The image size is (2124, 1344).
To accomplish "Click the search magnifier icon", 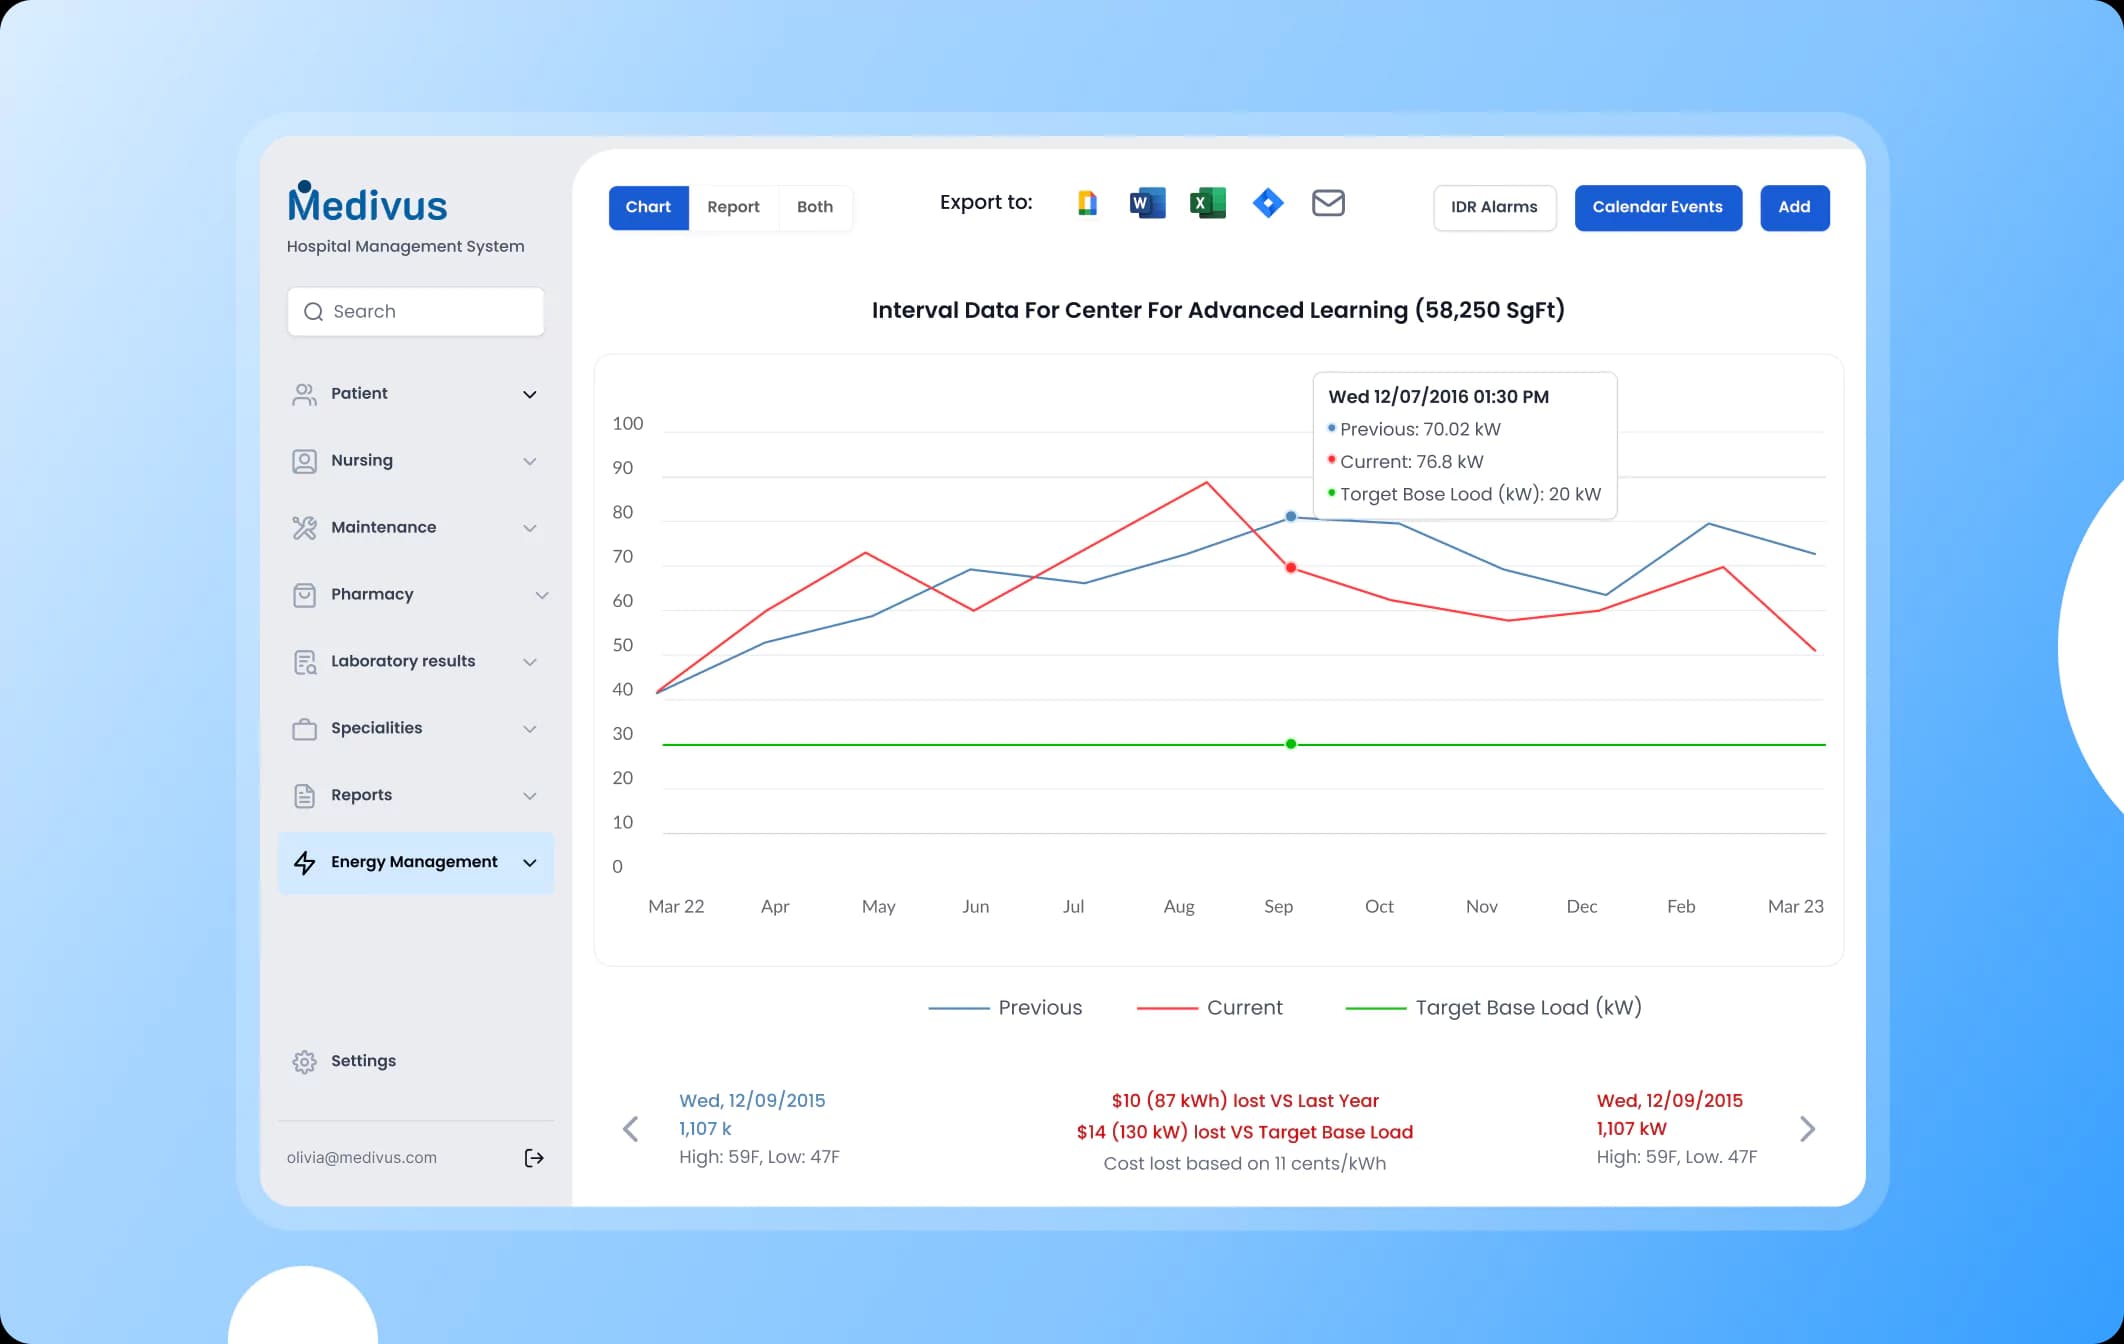I will [x=313, y=312].
